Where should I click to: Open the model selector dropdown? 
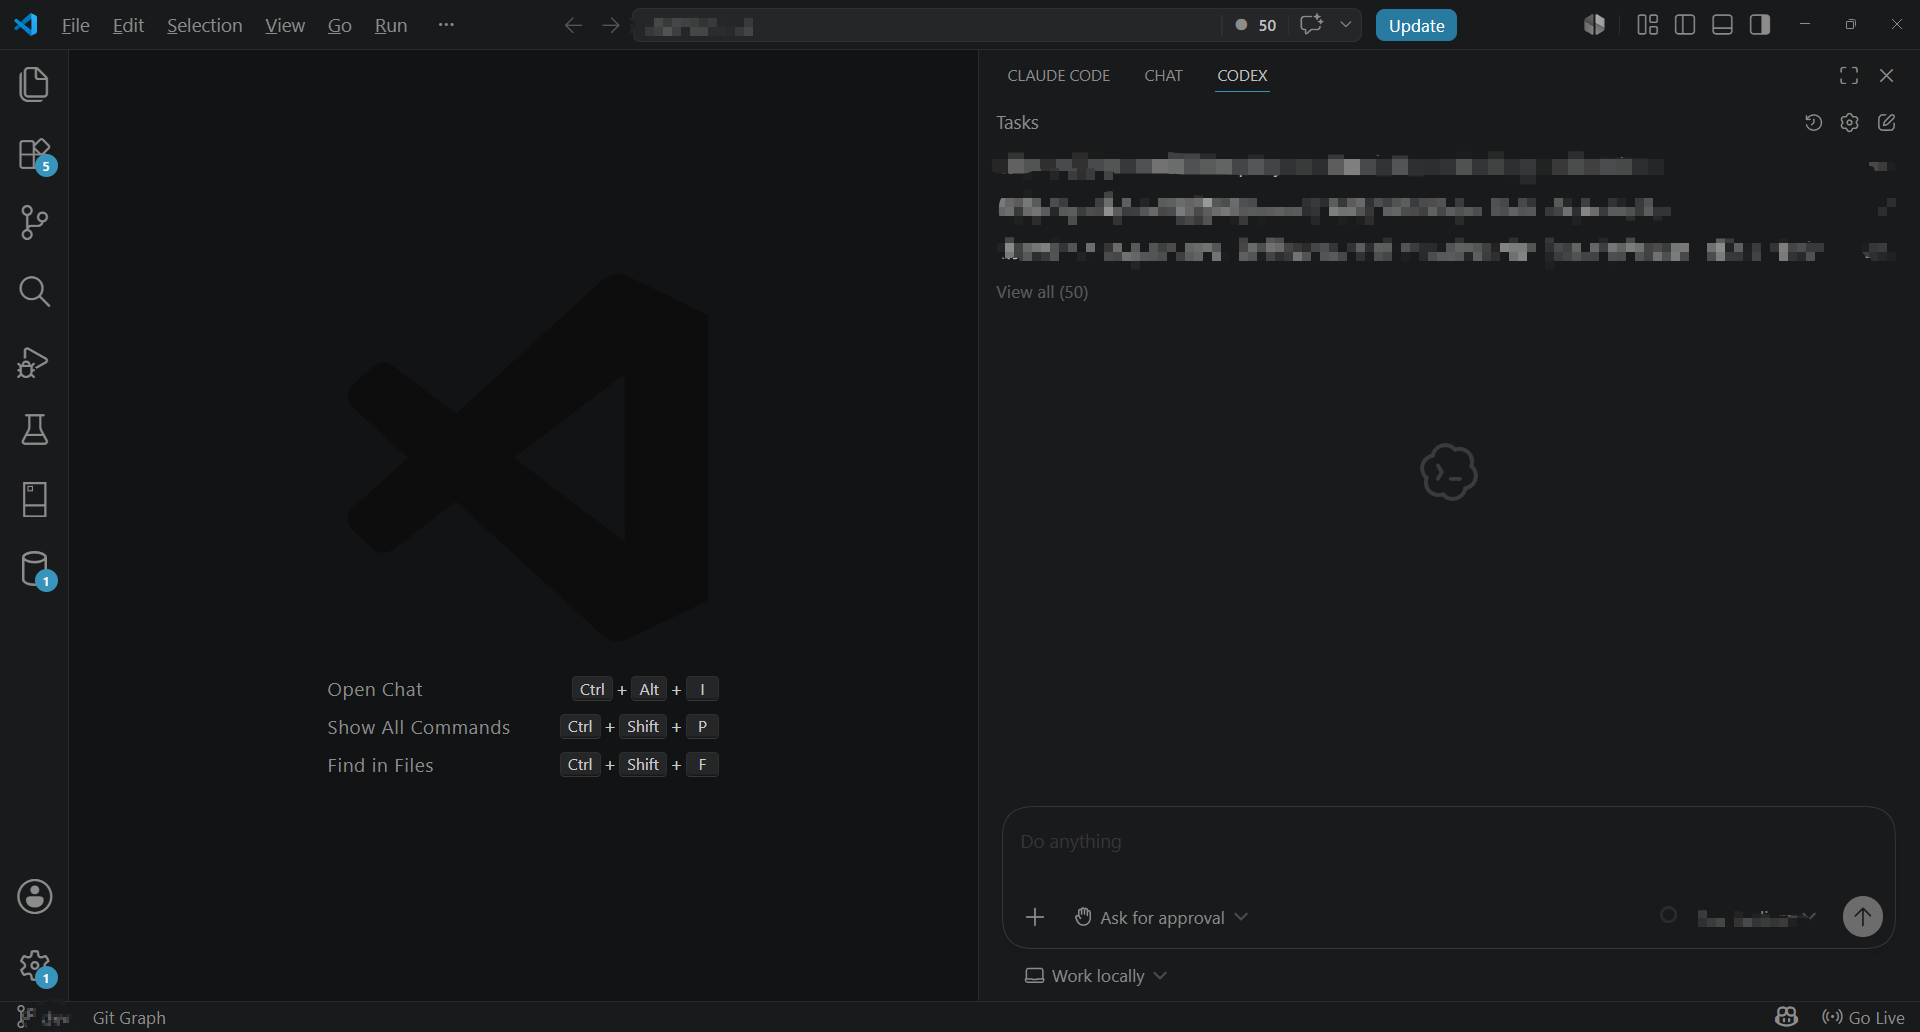[x=1756, y=917]
